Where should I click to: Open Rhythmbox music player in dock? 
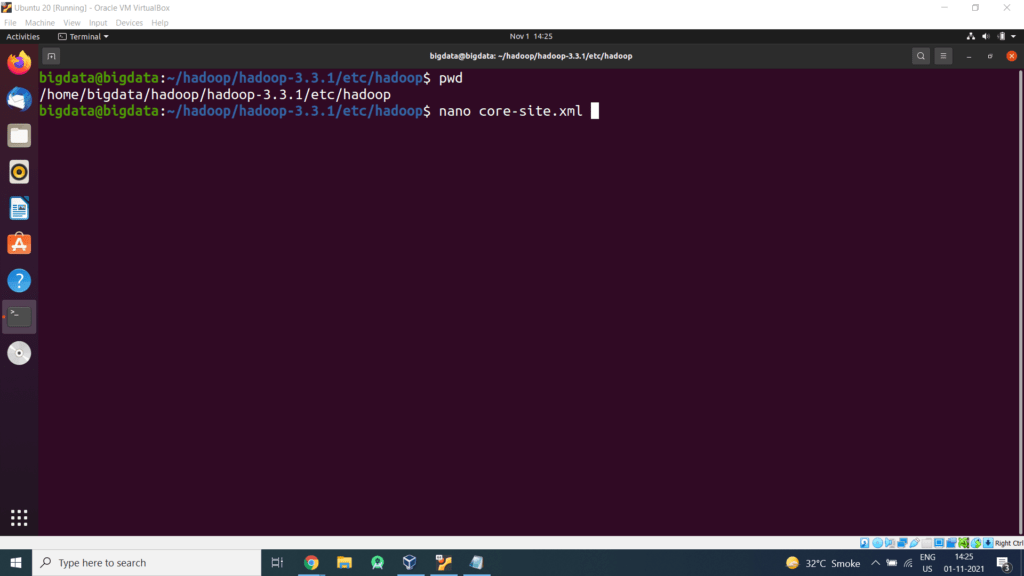click(x=19, y=172)
